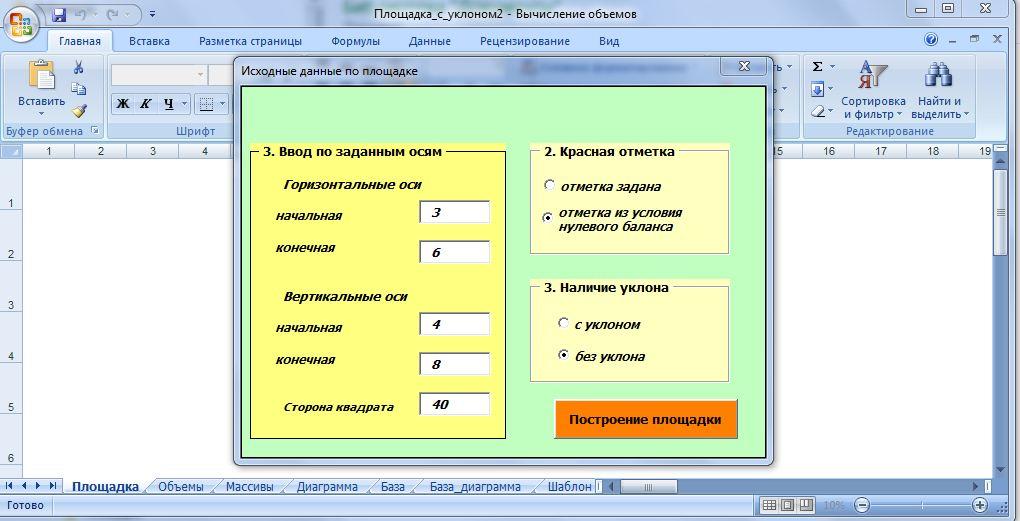The width and height of the screenshot is (1020, 521).
Task: Open the База_диаграмма sheet tab
Action: click(475, 487)
